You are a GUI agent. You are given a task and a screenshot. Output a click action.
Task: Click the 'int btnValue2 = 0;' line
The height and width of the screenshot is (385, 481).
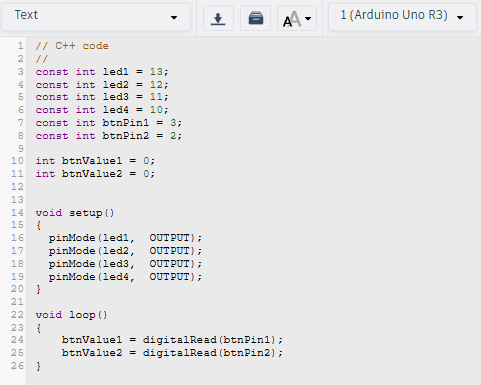pos(95,174)
